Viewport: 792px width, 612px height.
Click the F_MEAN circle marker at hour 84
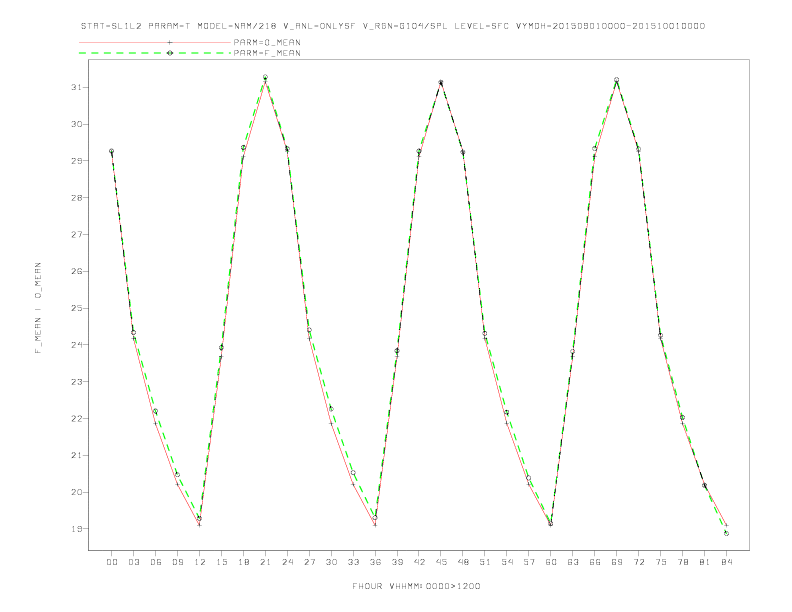tap(726, 533)
